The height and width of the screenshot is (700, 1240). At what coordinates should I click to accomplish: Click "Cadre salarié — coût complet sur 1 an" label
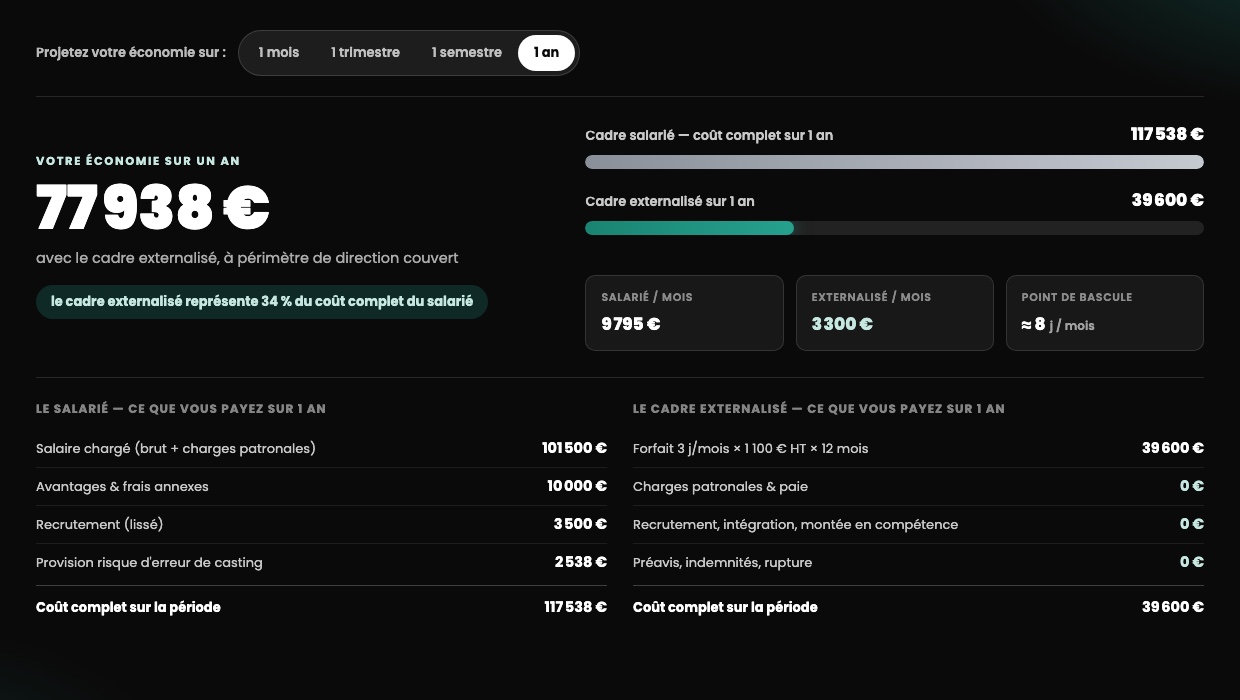[x=709, y=135]
